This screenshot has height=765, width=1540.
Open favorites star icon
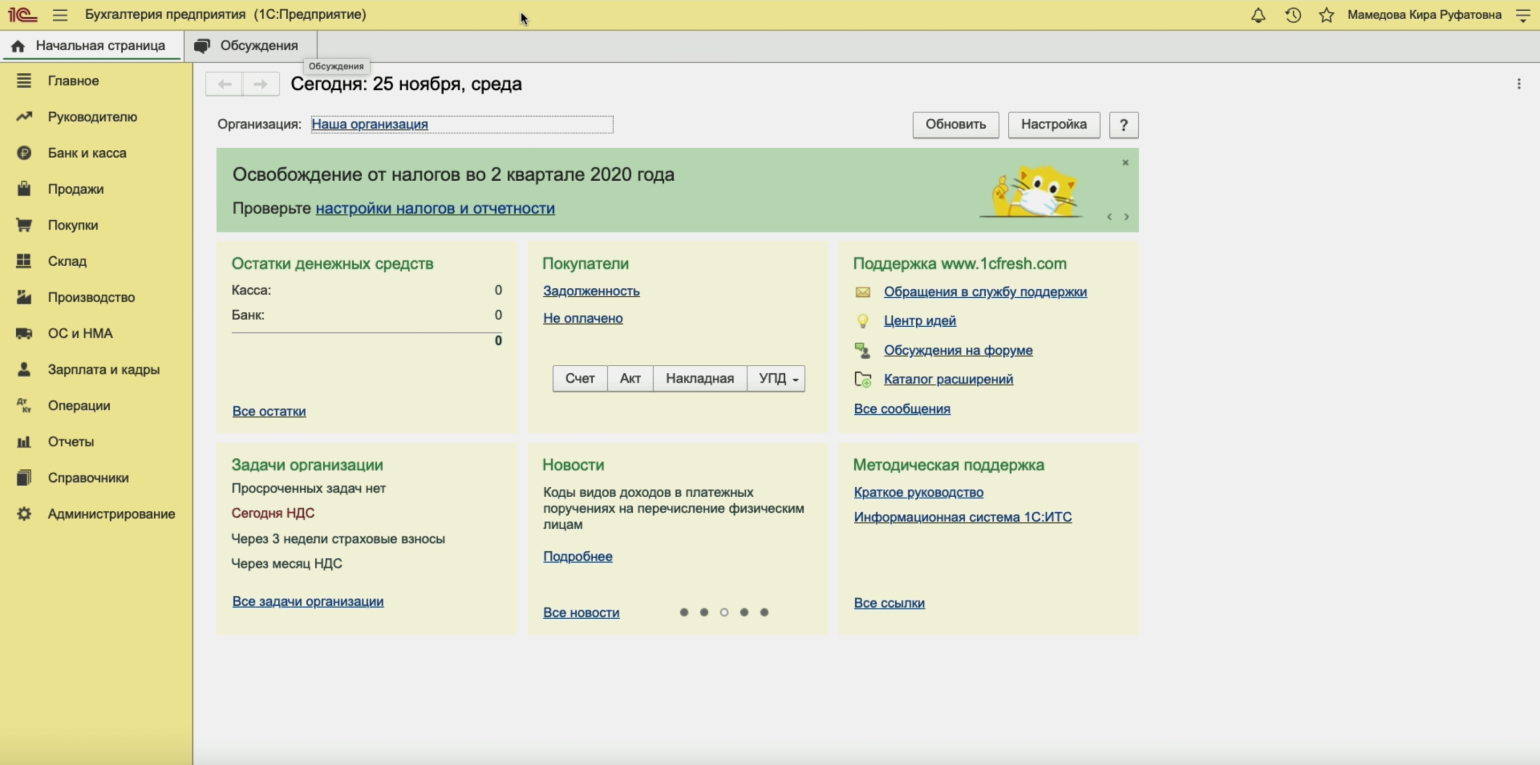click(1326, 15)
